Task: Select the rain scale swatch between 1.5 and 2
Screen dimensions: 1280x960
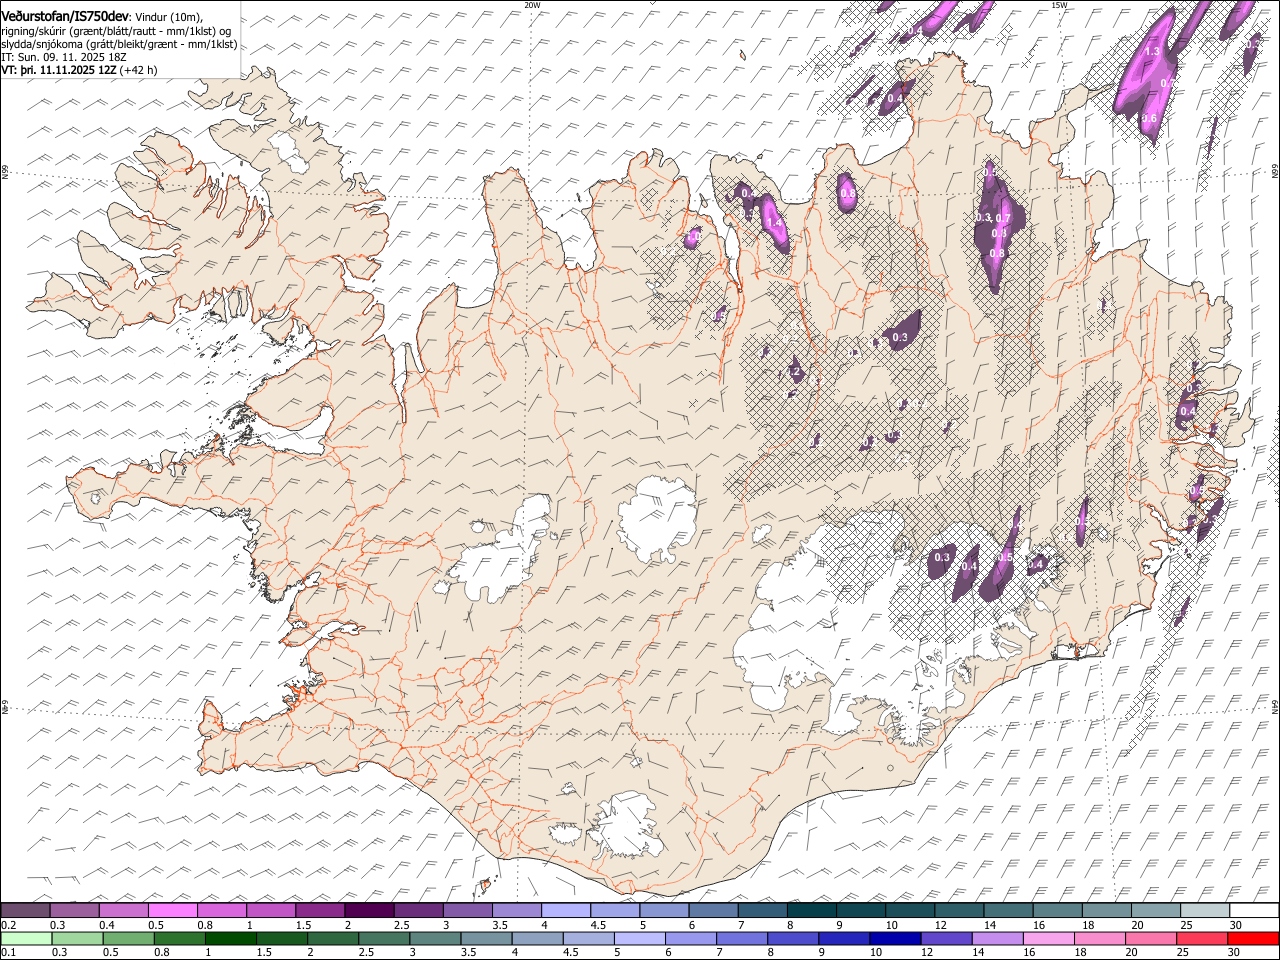Action: tap(281, 938)
